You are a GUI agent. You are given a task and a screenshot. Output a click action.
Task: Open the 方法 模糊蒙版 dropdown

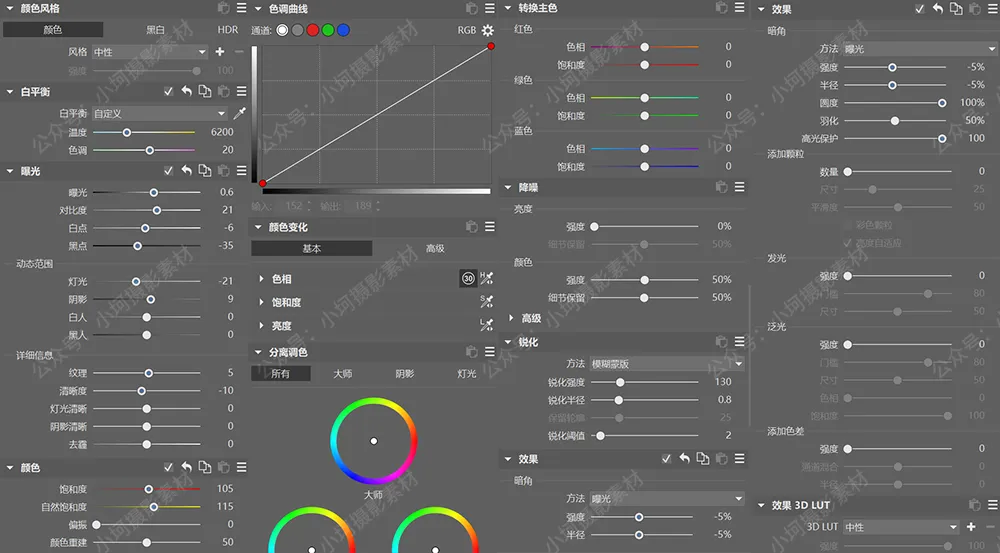pyautogui.click(x=667, y=364)
